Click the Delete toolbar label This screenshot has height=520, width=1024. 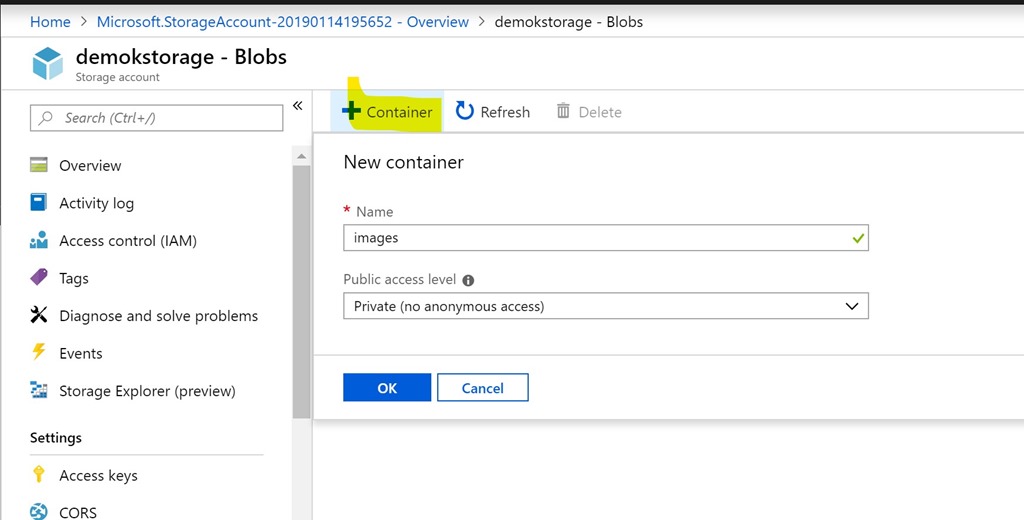click(x=600, y=112)
